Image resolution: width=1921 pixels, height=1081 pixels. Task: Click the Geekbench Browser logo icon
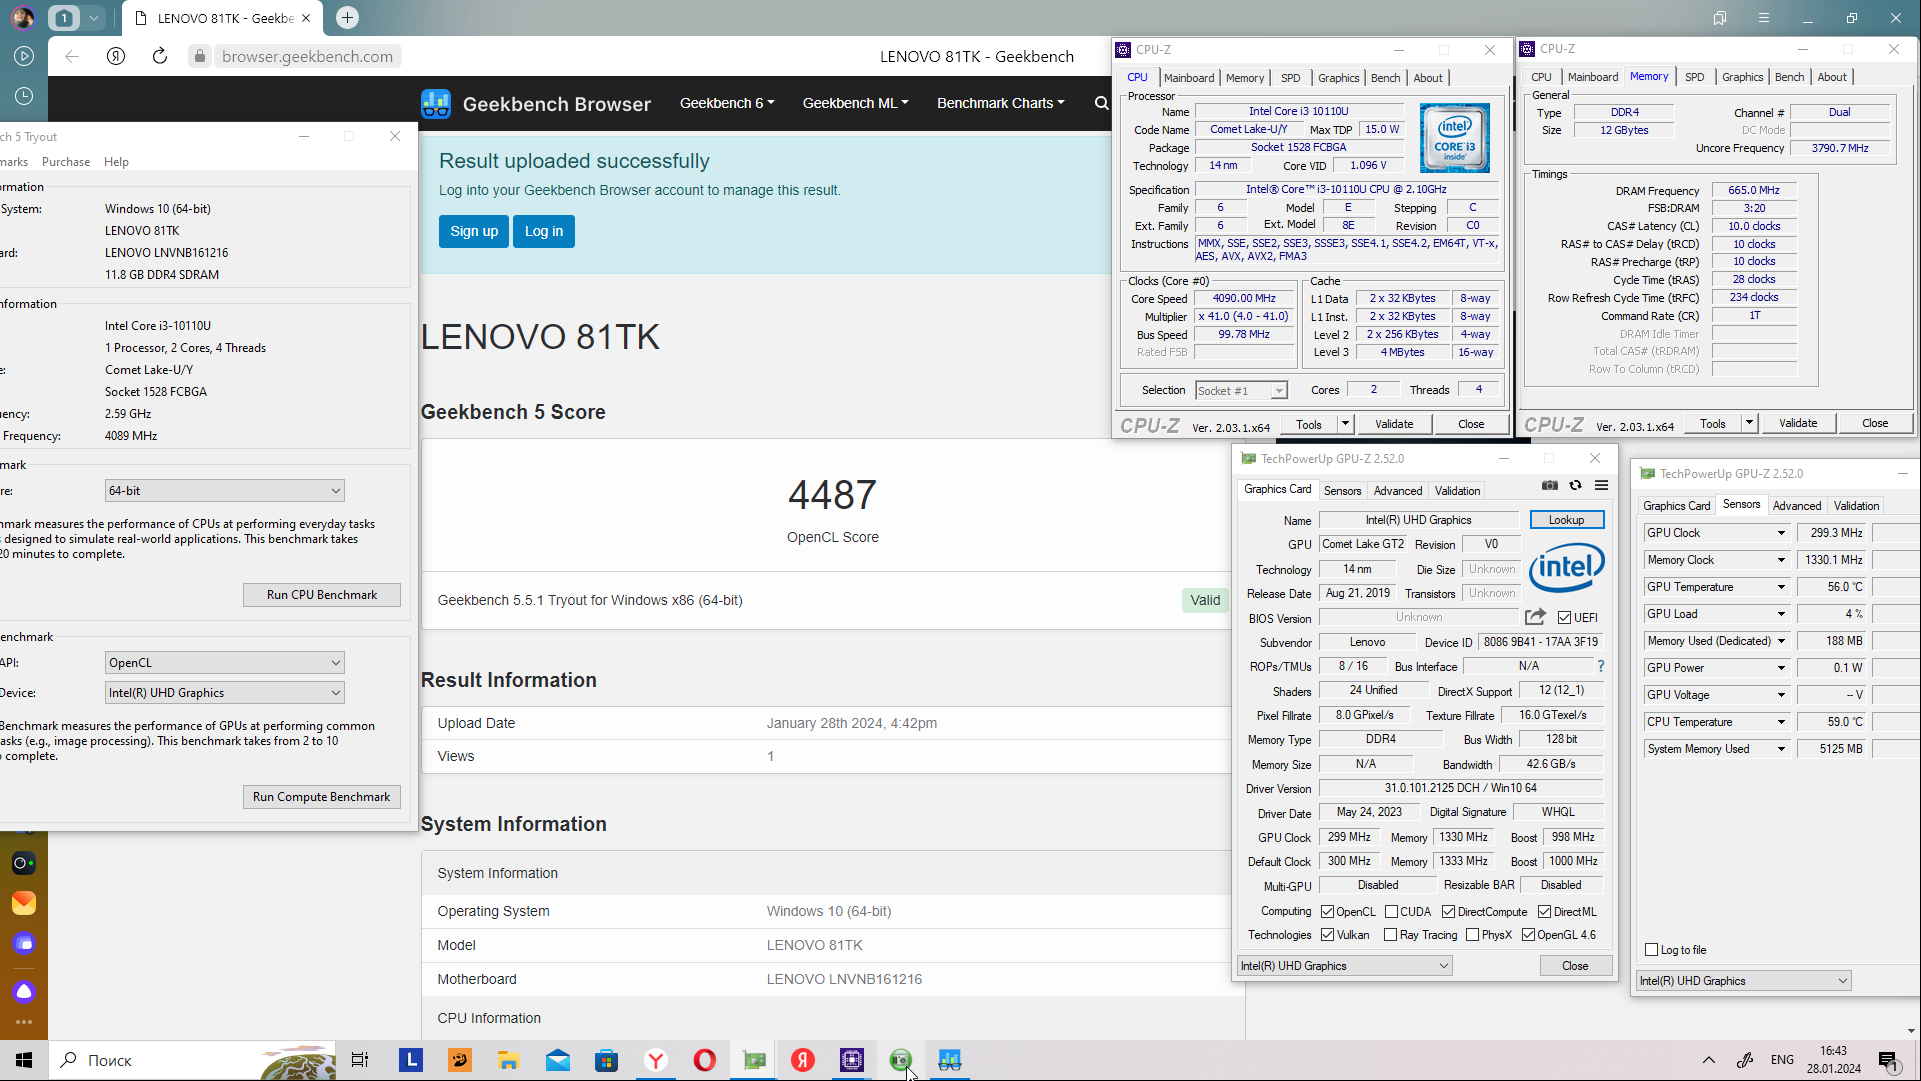(436, 104)
